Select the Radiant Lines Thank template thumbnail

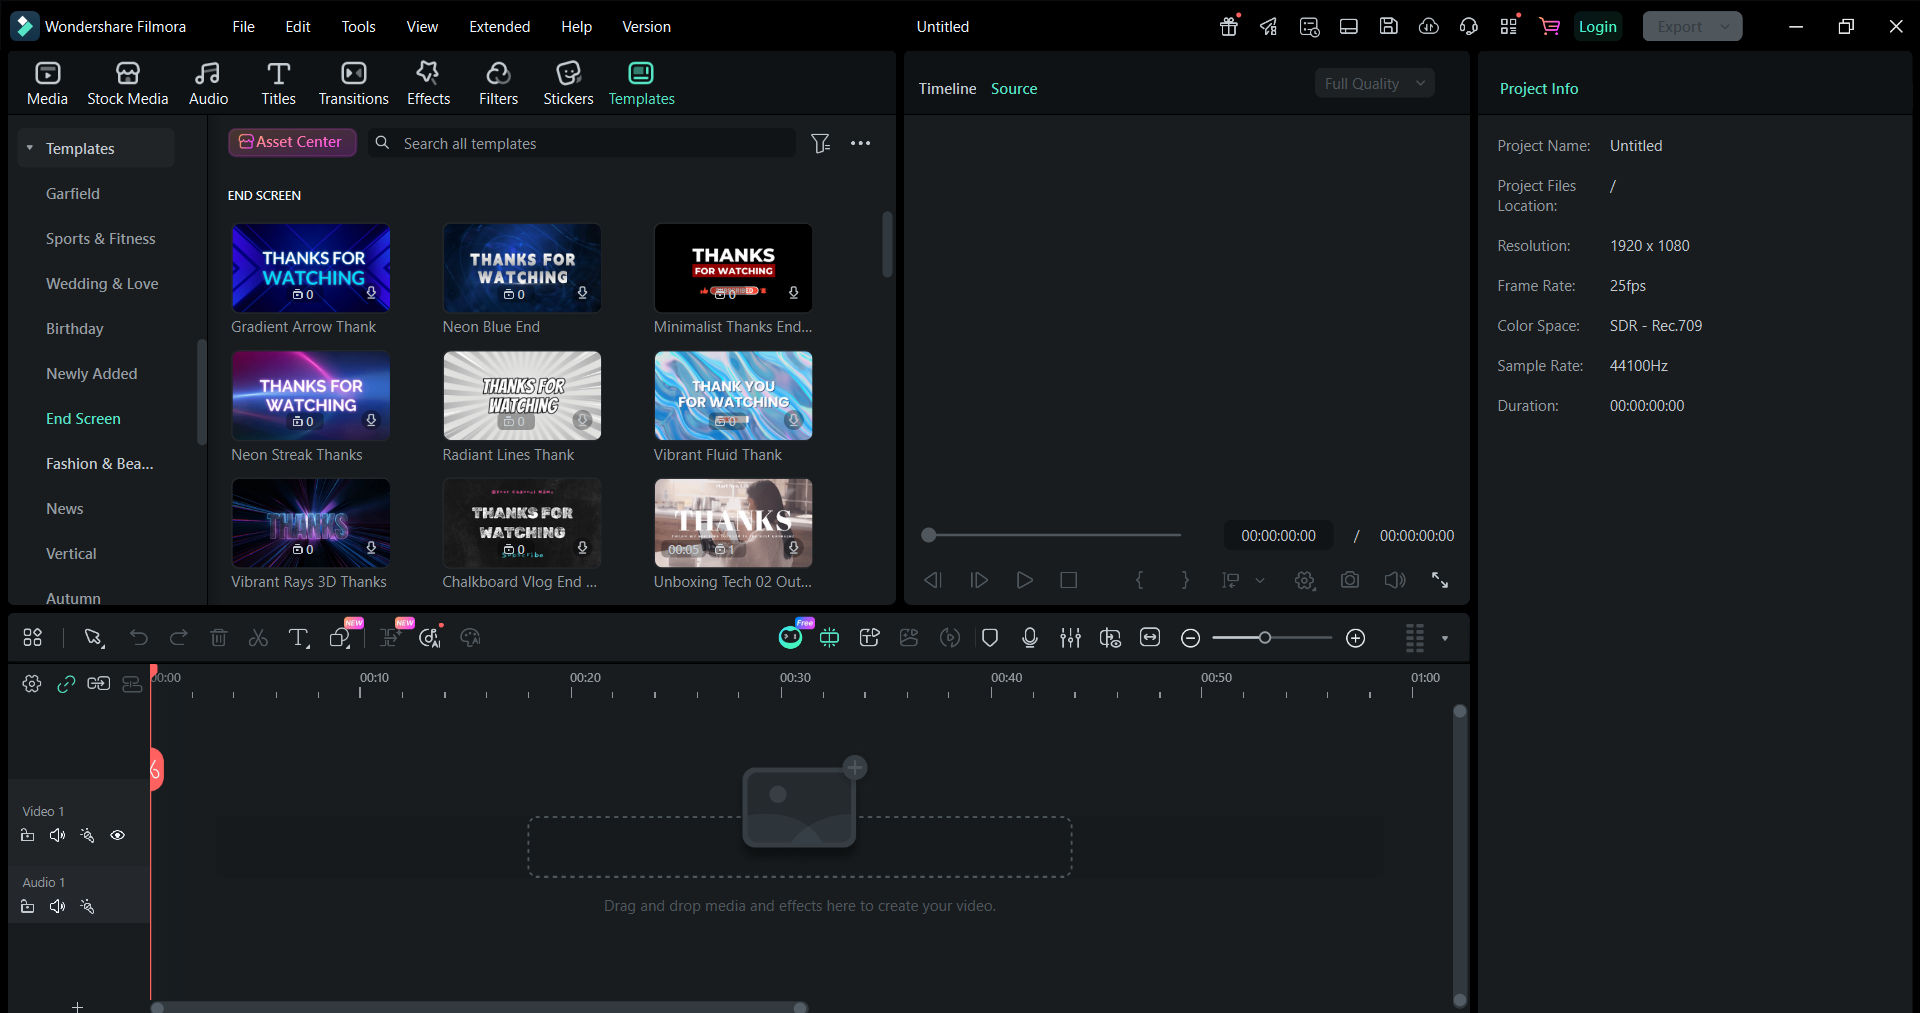pyautogui.click(x=522, y=395)
